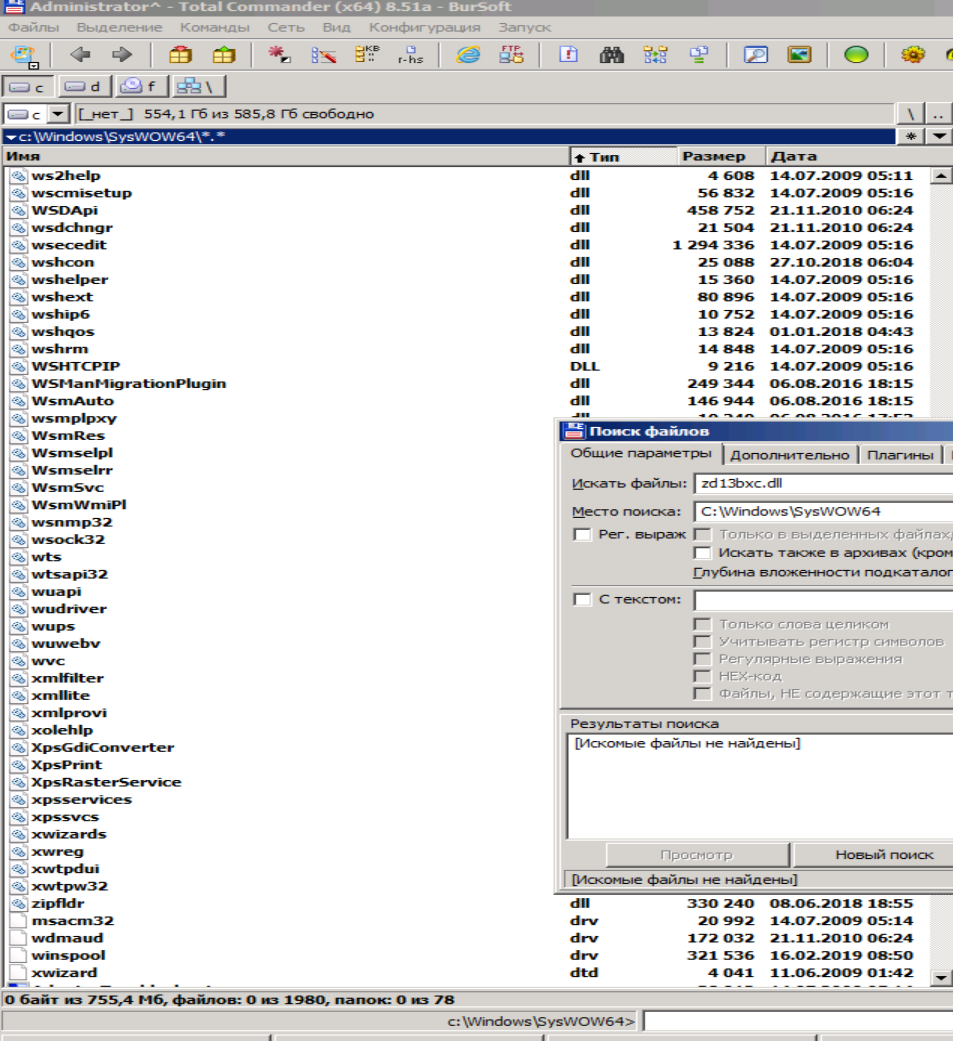
Task: Toggle Только слова целиком checkbox
Action: click(x=702, y=625)
